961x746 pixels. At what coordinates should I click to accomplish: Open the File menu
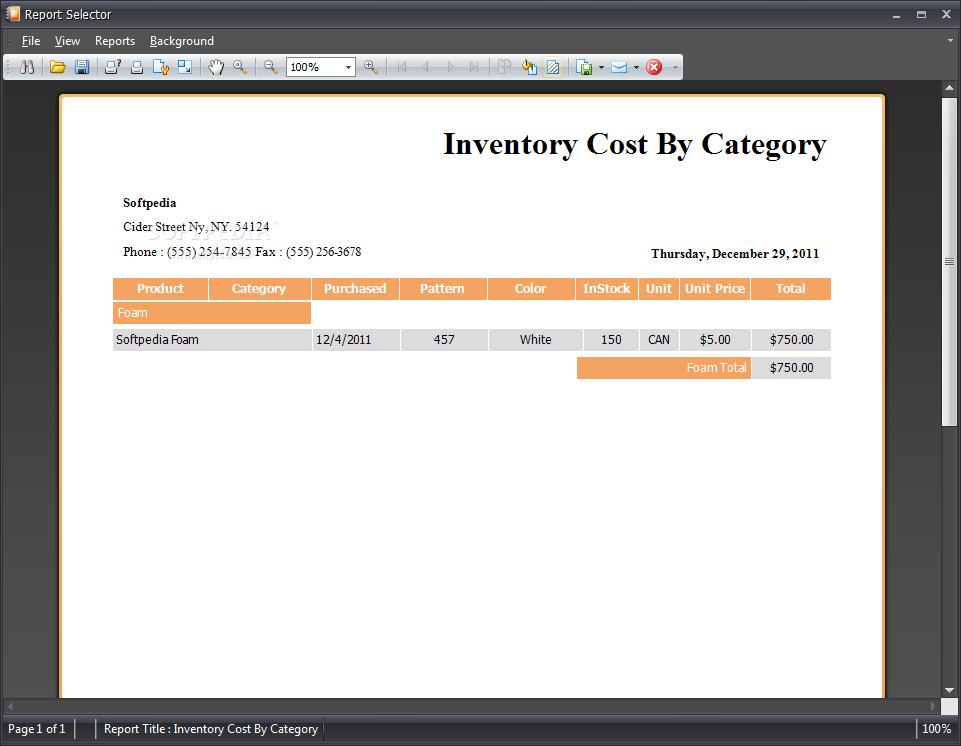point(31,41)
